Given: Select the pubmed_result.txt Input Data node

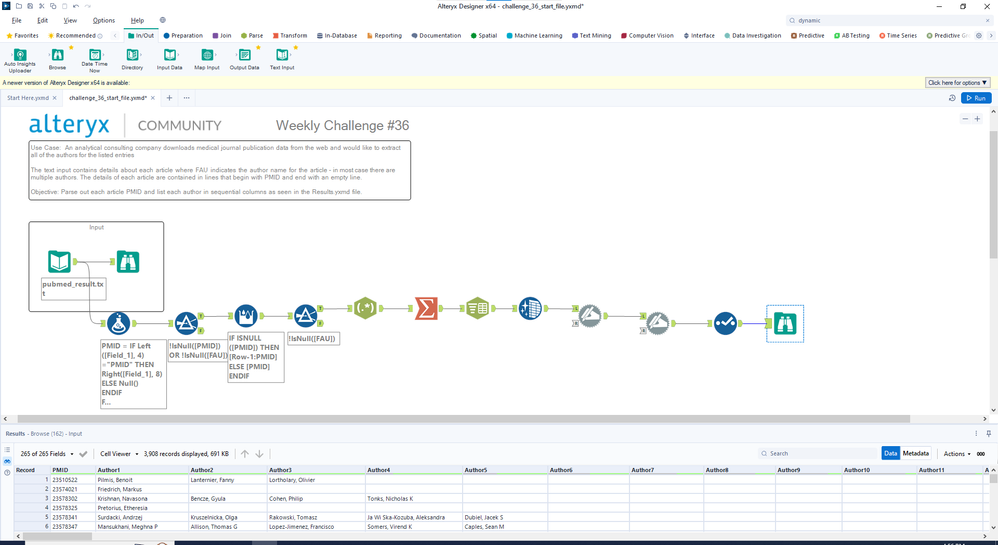Looking at the screenshot, I should [x=59, y=262].
